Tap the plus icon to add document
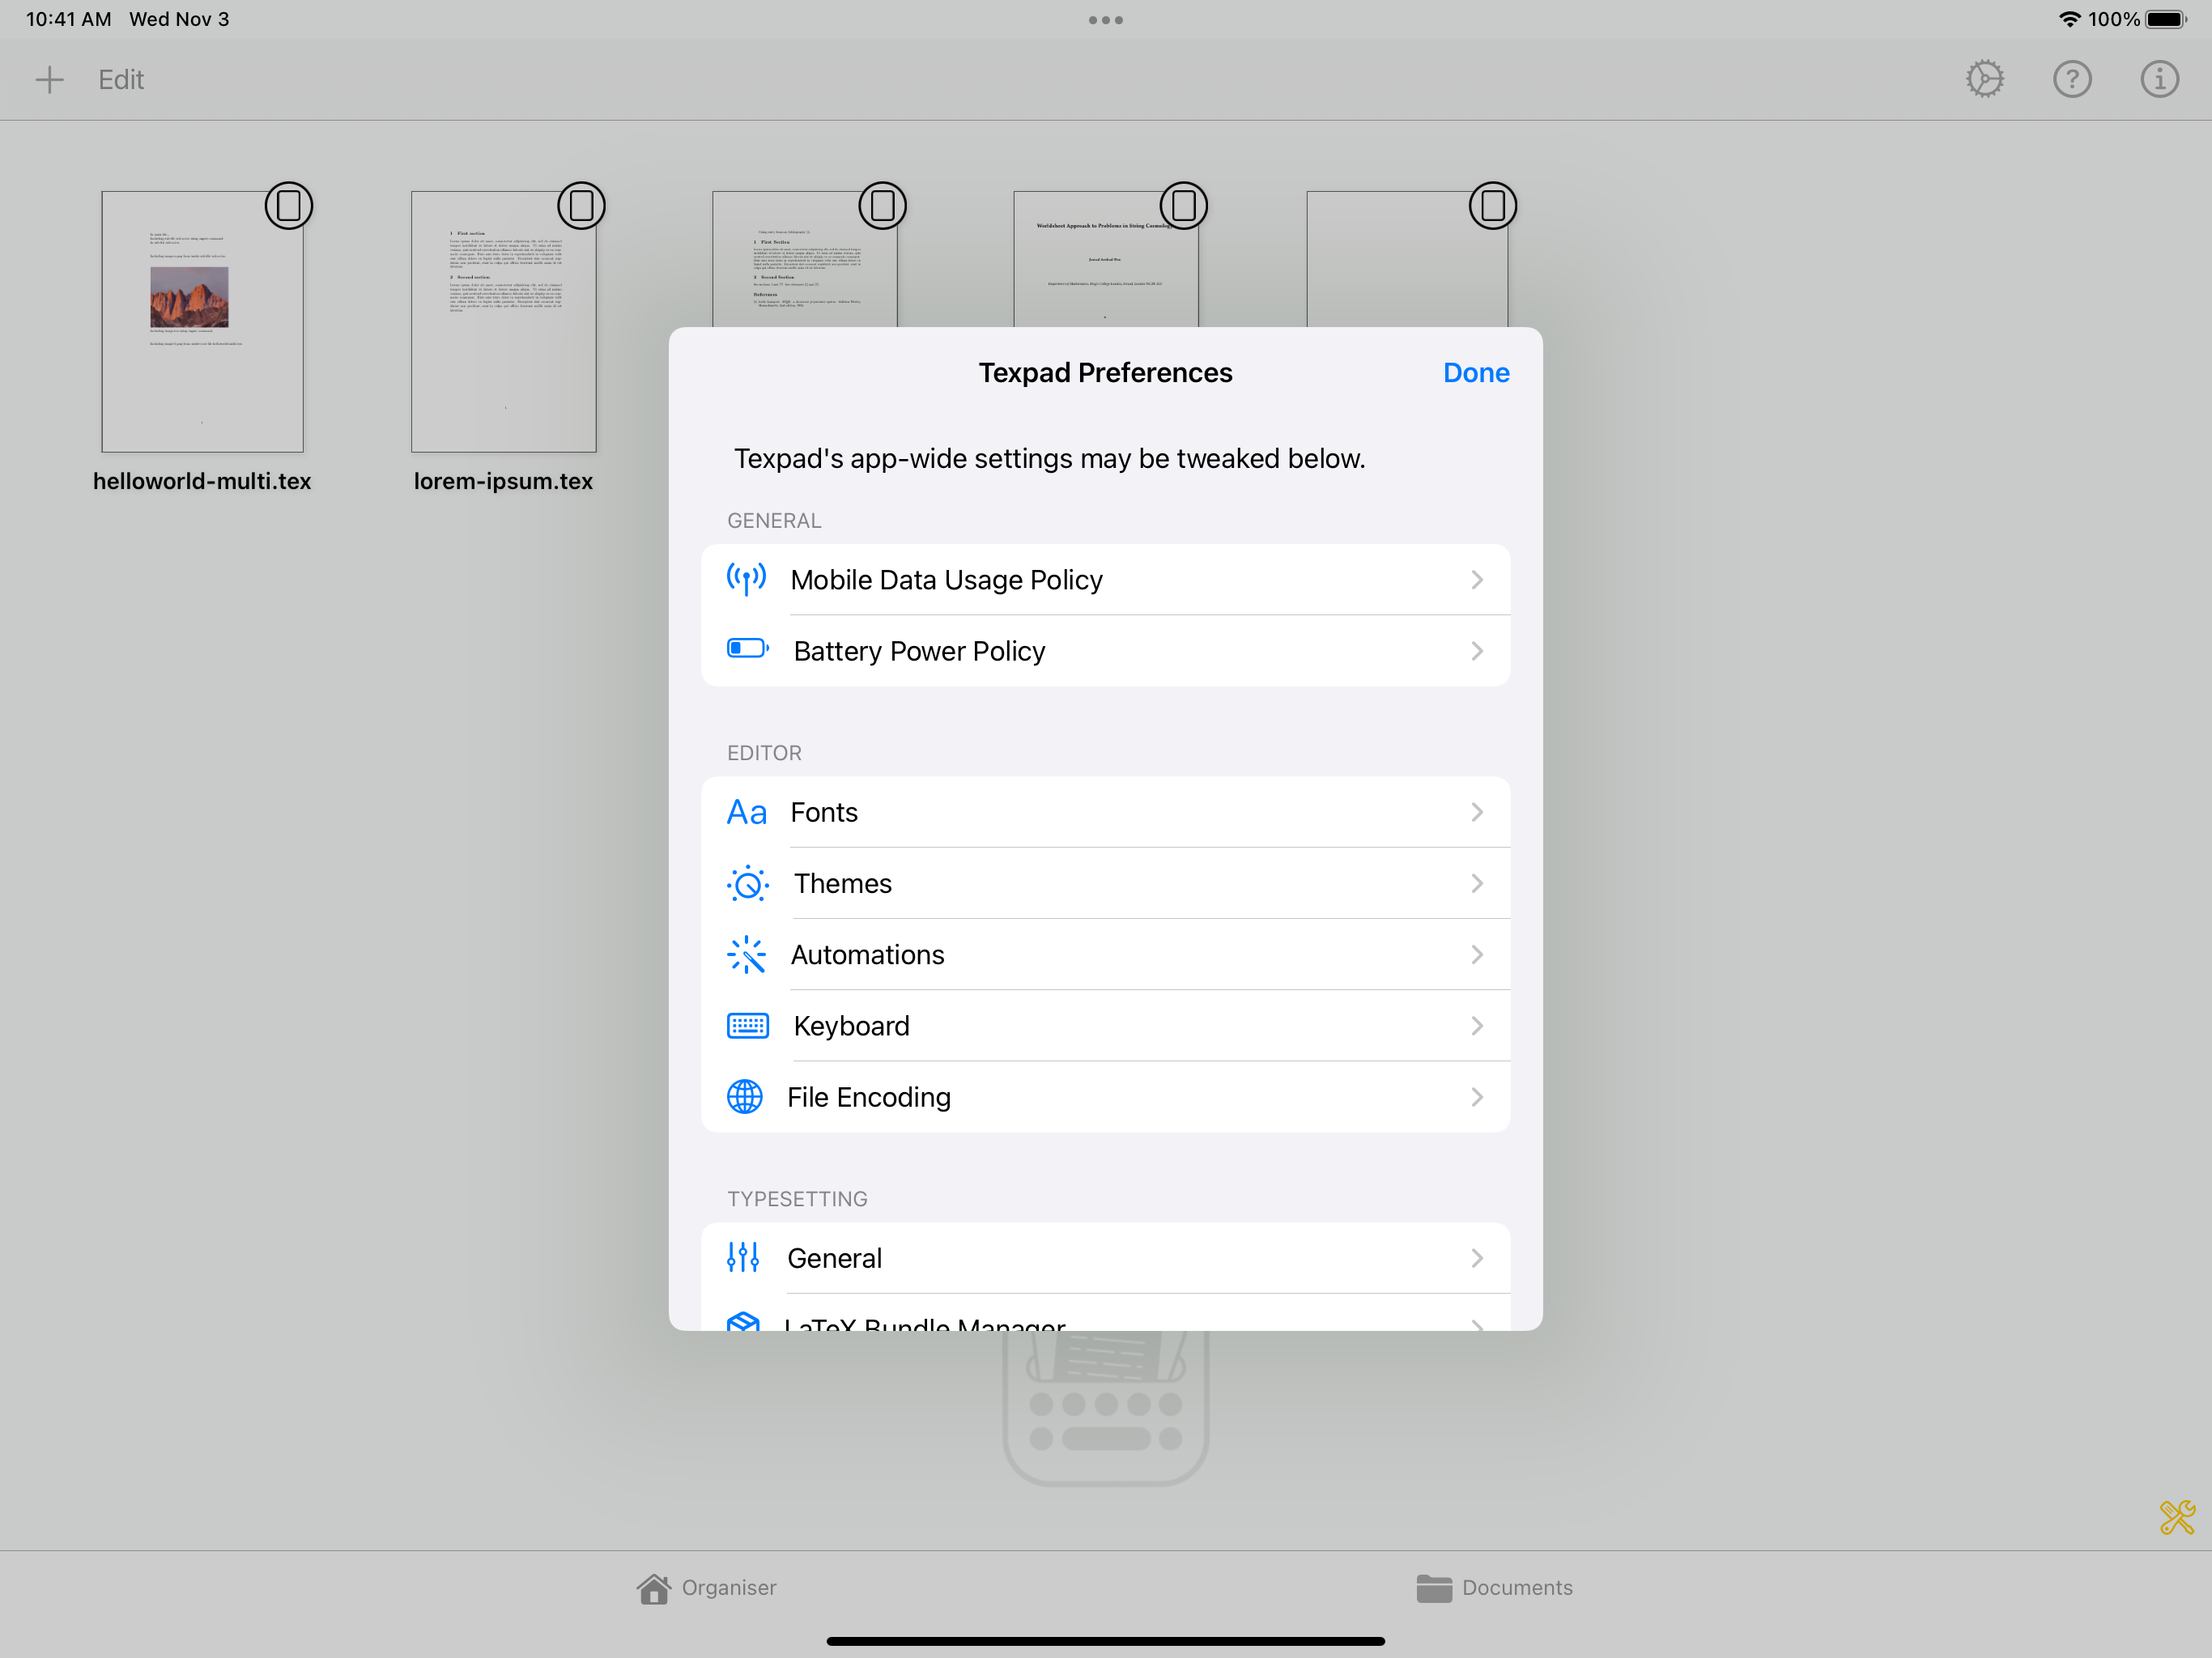This screenshot has height=1658, width=2212. (49, 80)
